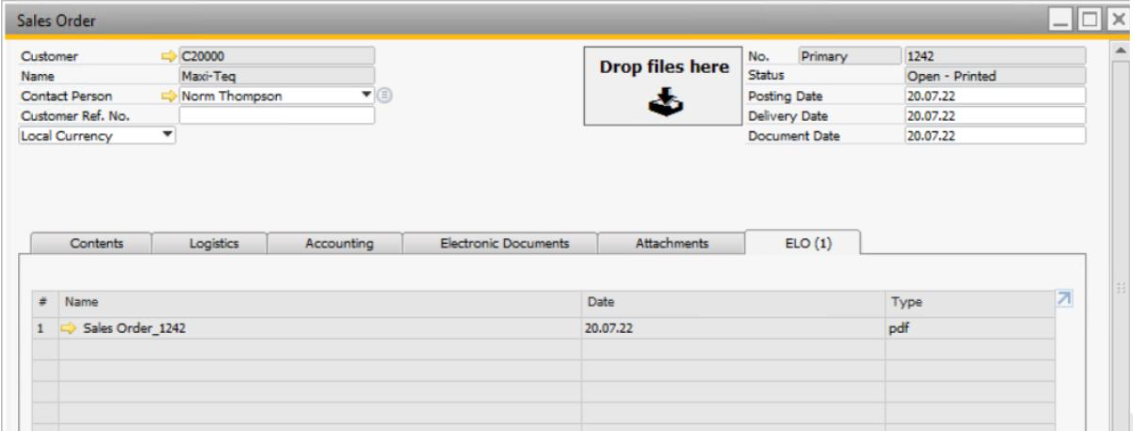The image size is (1133, 431).
Task: Click the Name column header
Action: (x=320, y=302)
